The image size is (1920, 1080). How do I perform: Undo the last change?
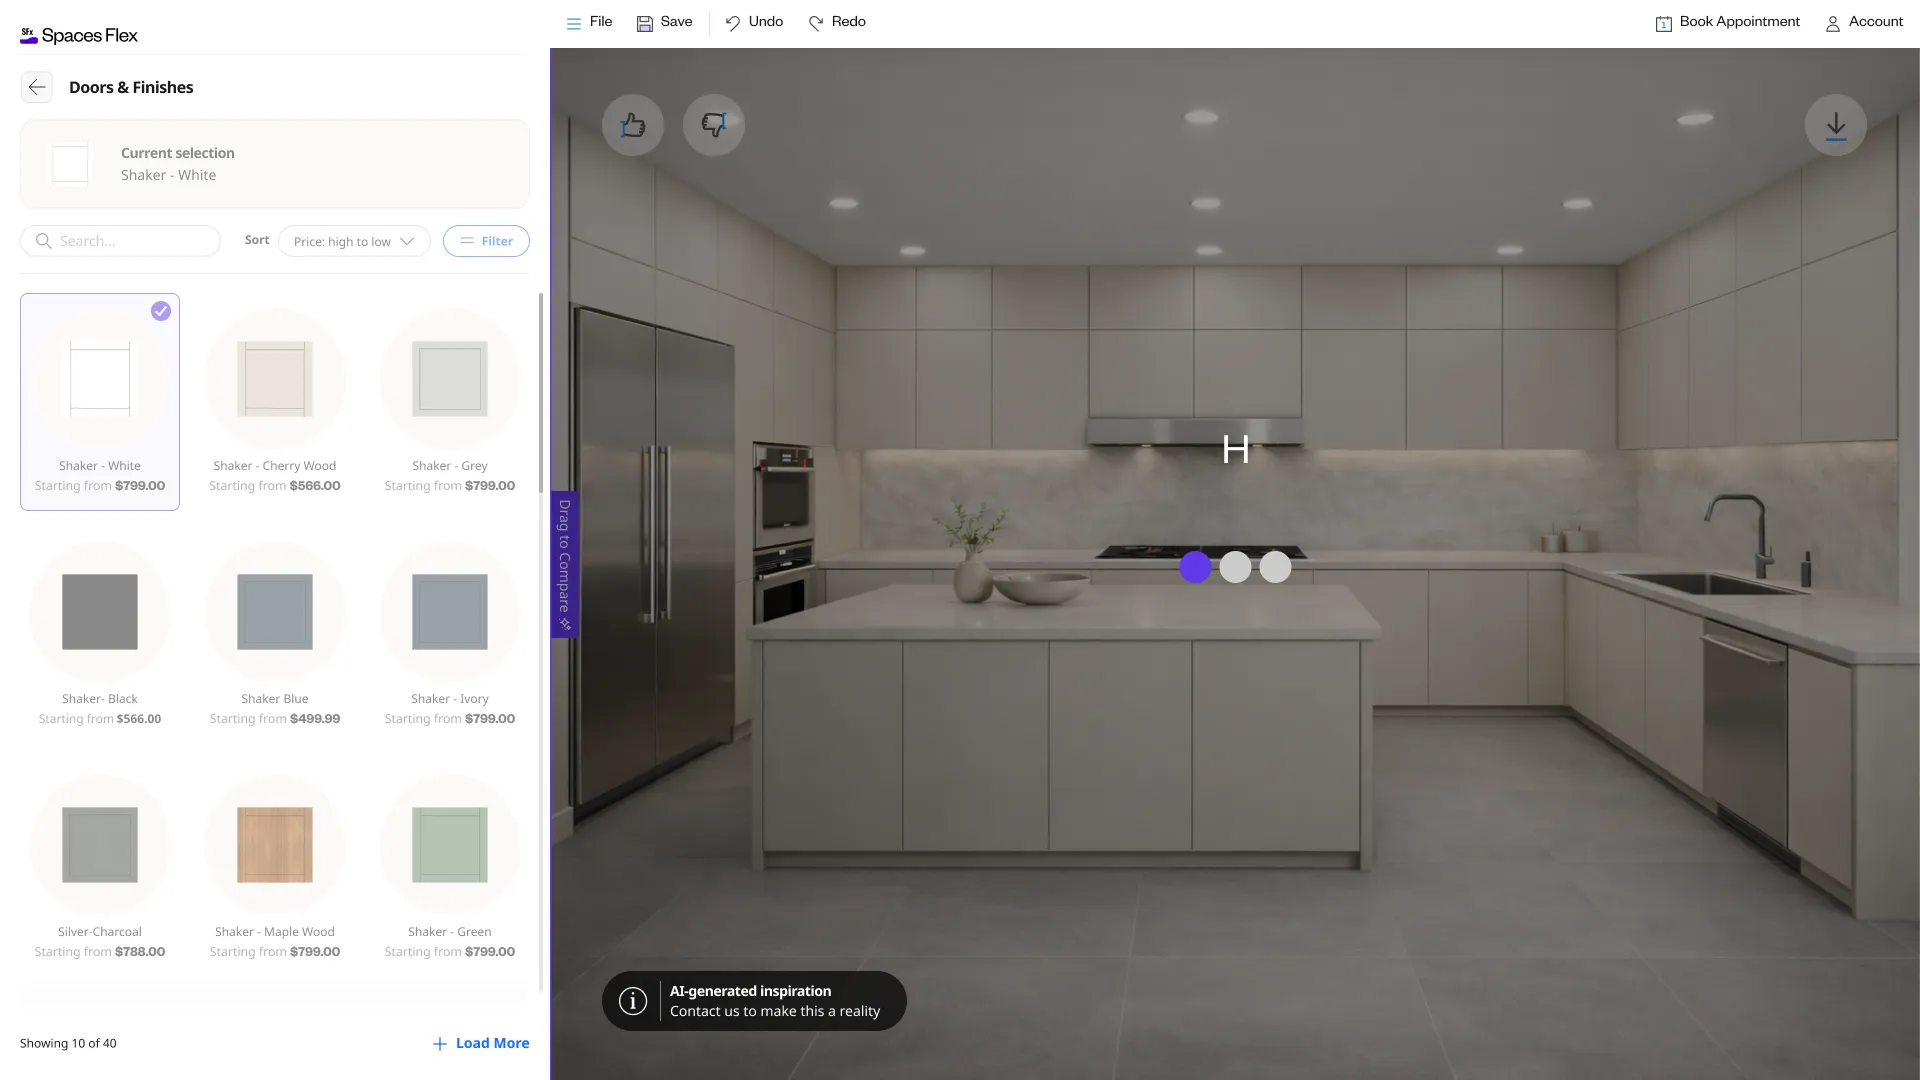click(754, 22)
